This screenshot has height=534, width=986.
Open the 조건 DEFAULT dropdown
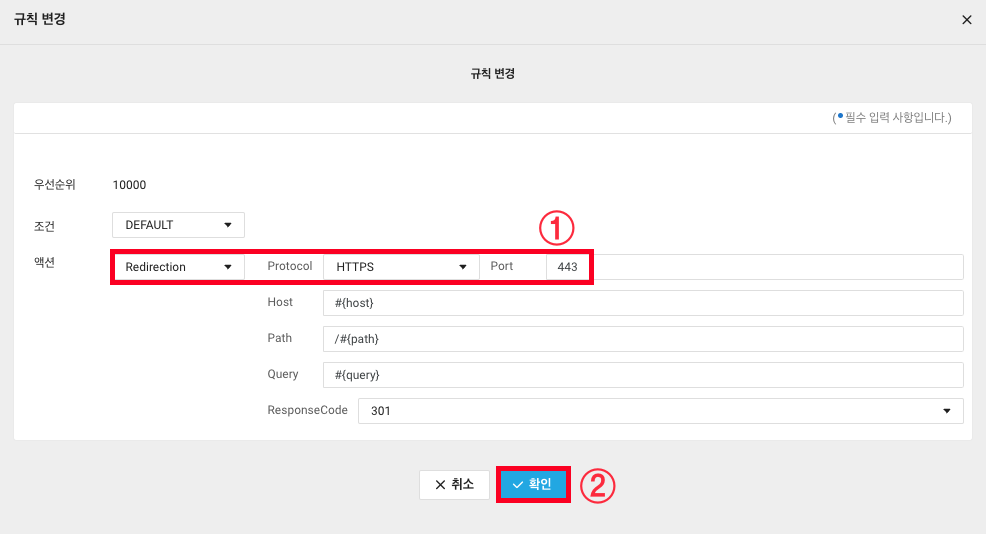coord(178,225)
